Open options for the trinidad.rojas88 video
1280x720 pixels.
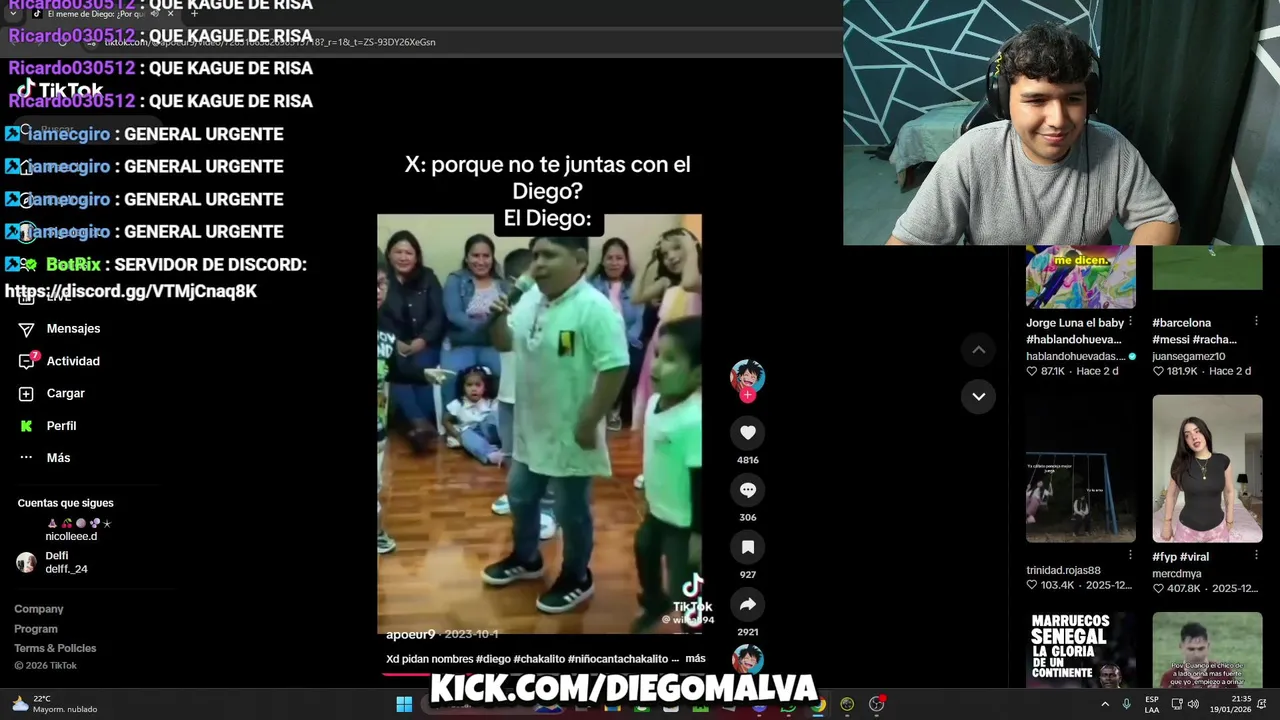(1131, 555)
